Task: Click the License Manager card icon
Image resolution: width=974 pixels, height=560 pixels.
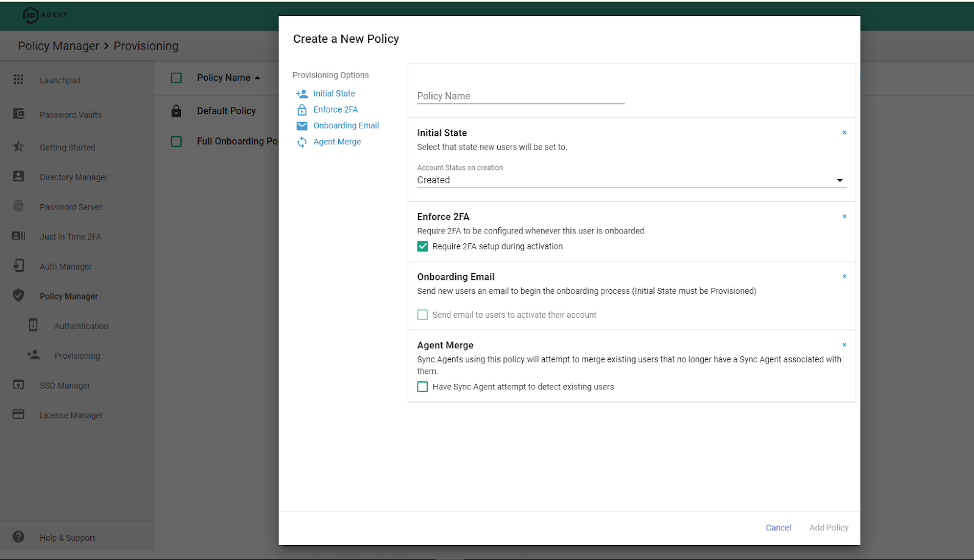Action: point(19,414)
